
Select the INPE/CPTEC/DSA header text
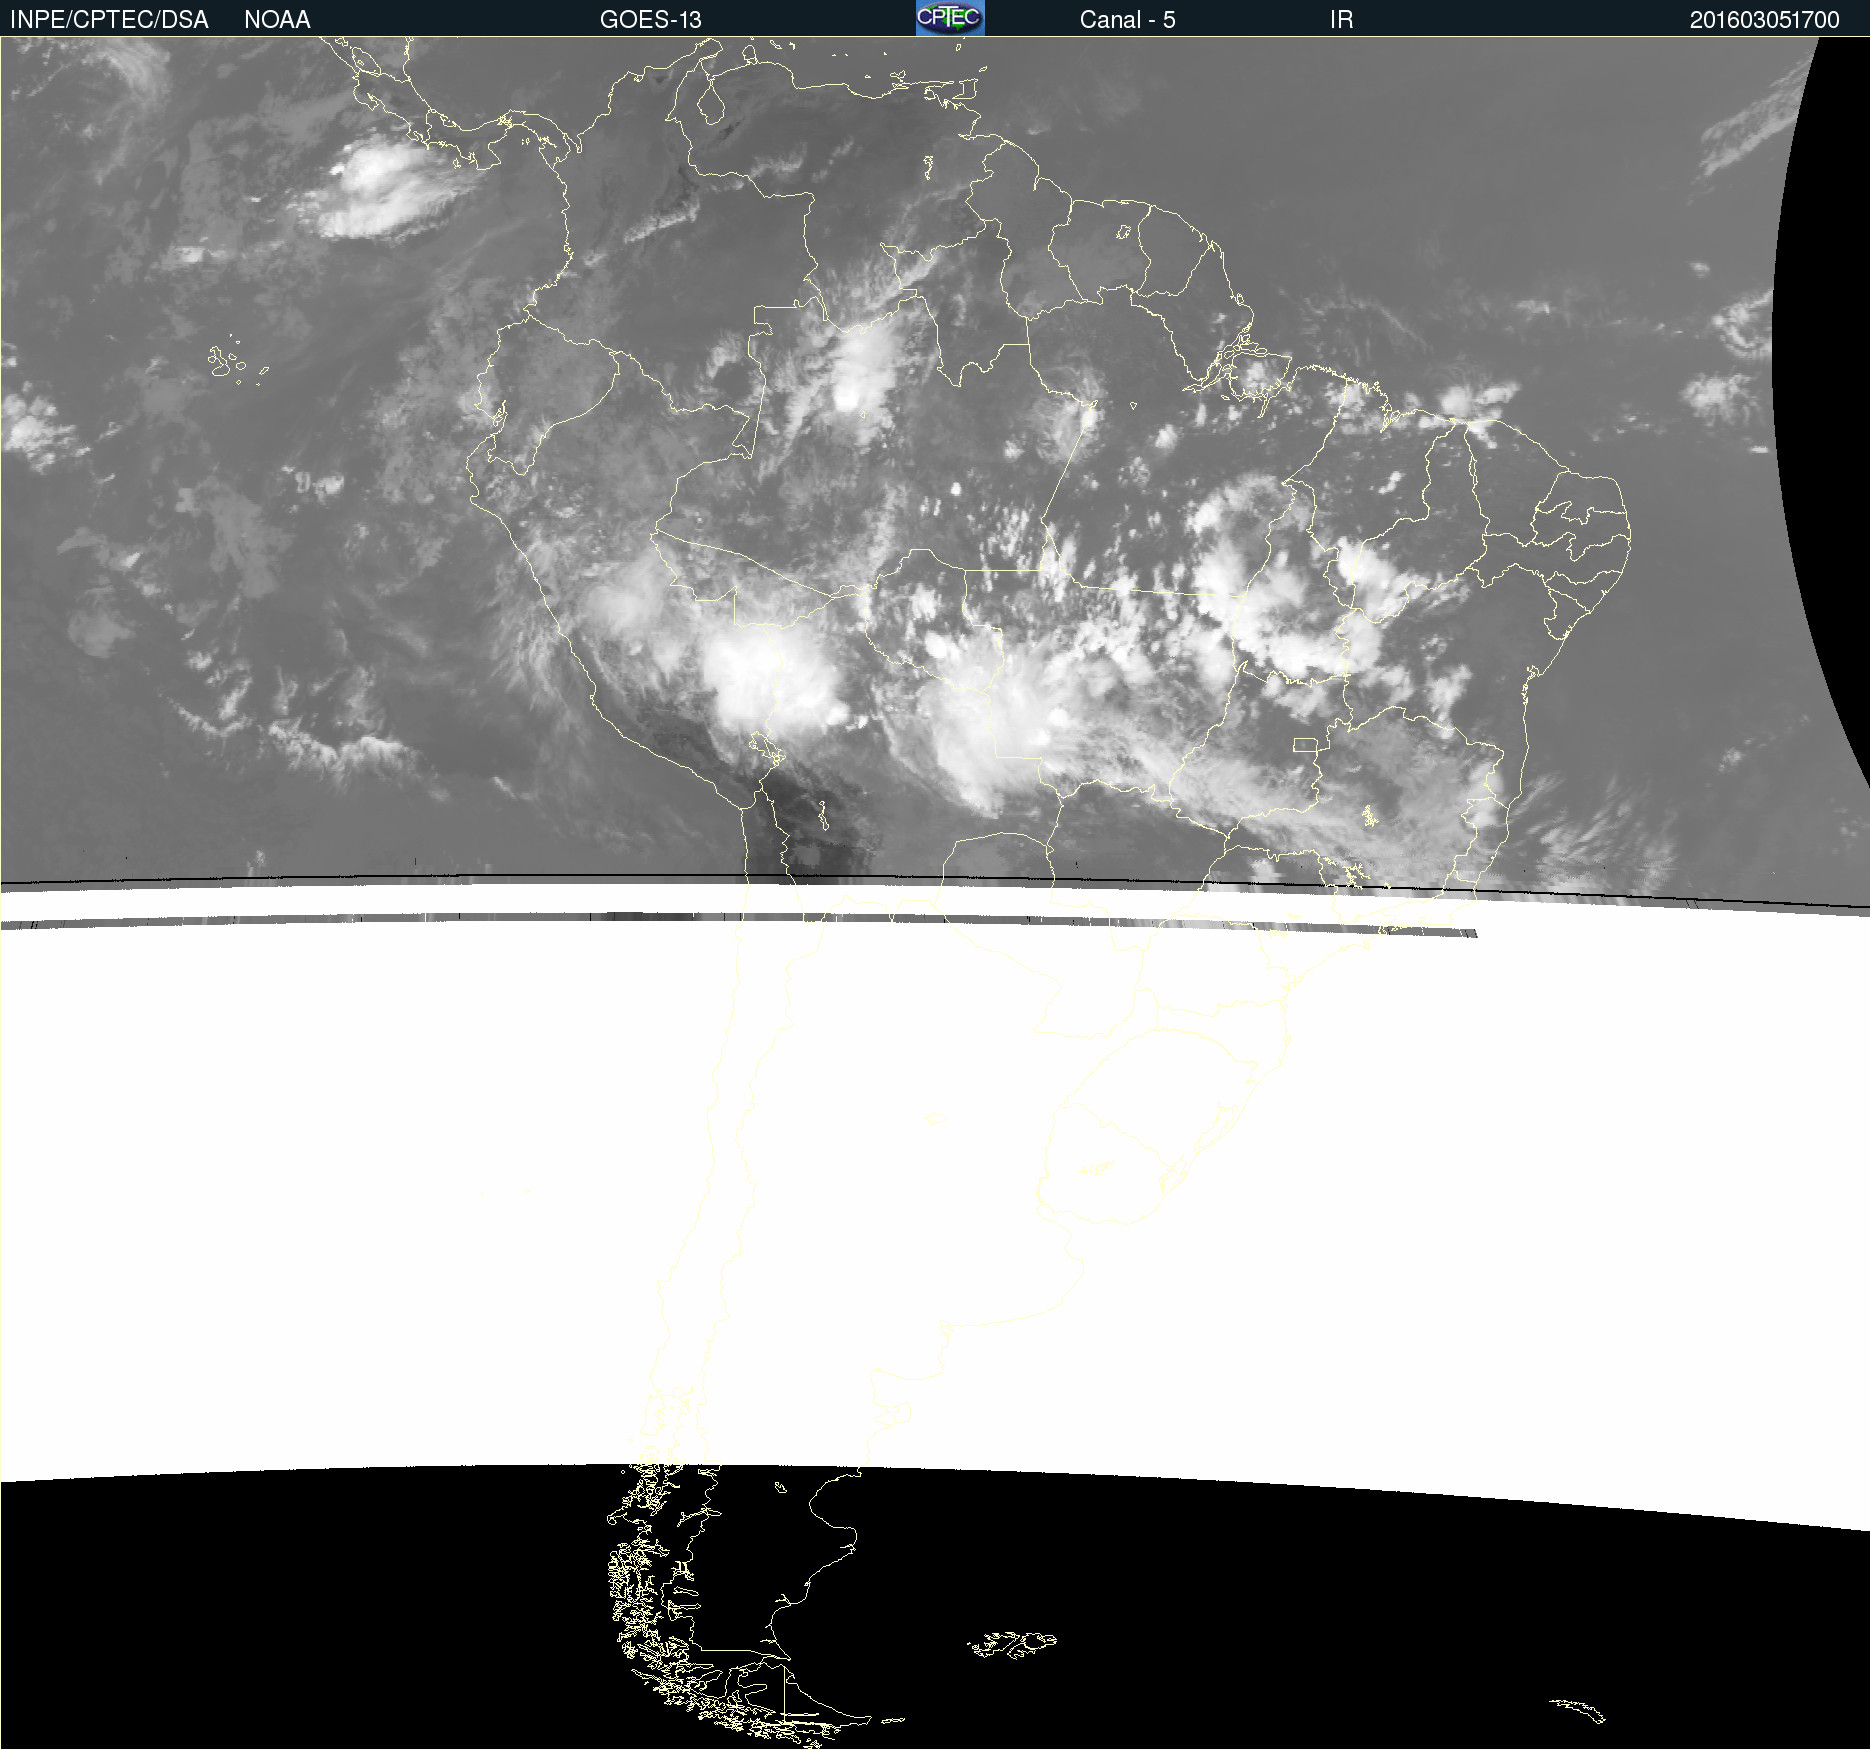109,20
